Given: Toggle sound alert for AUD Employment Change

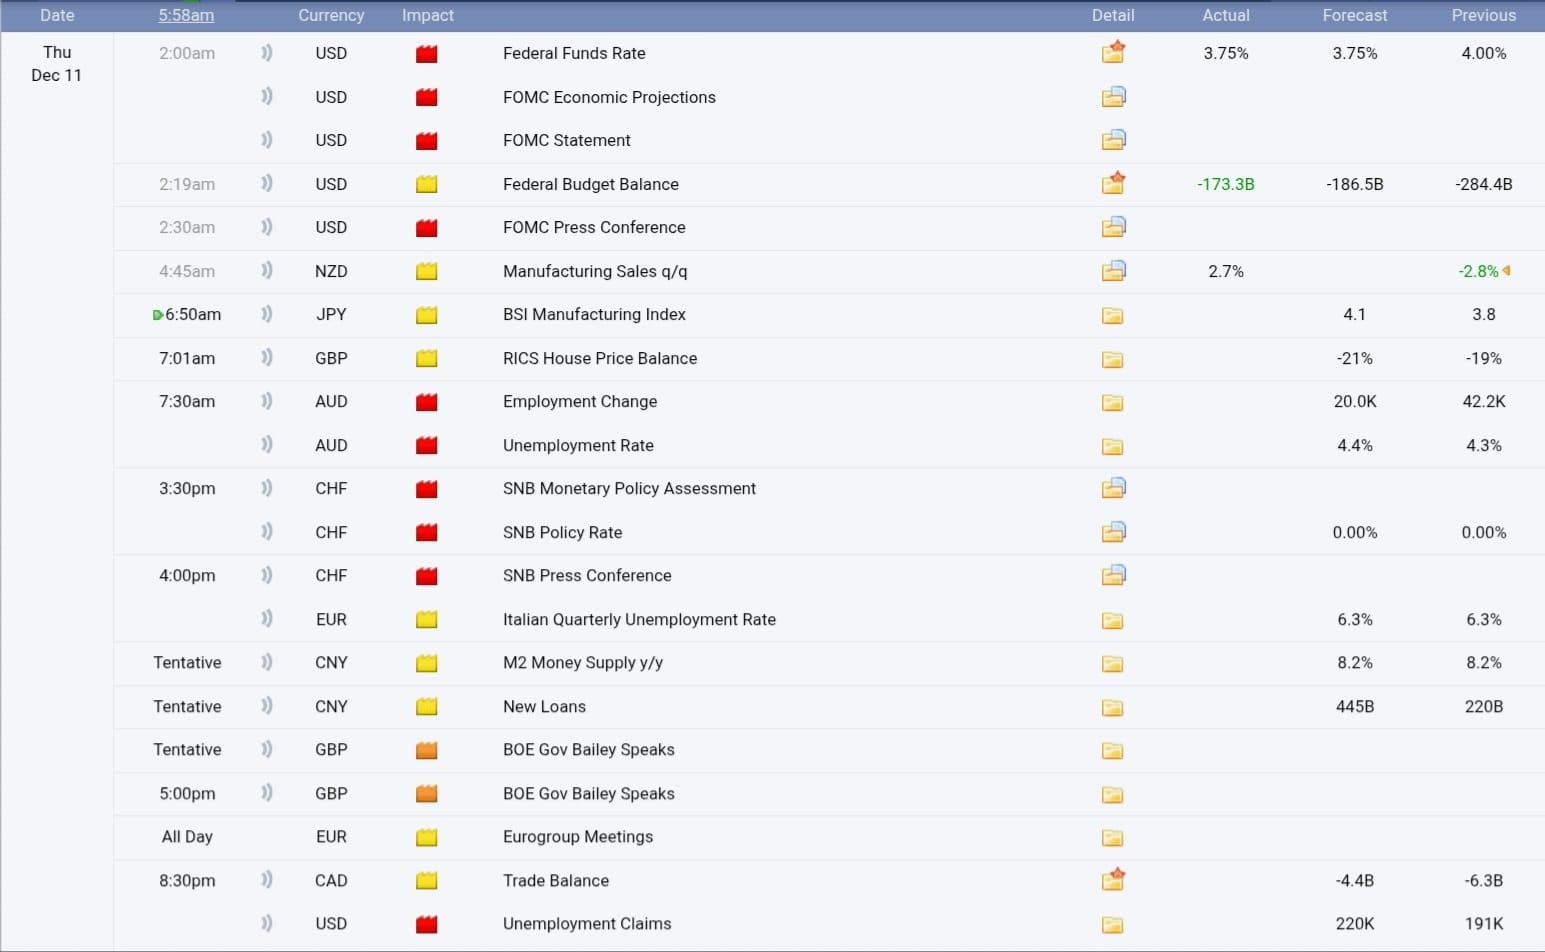Looking at the screenshot, I should pyautogui.click(x=266, y=401).
